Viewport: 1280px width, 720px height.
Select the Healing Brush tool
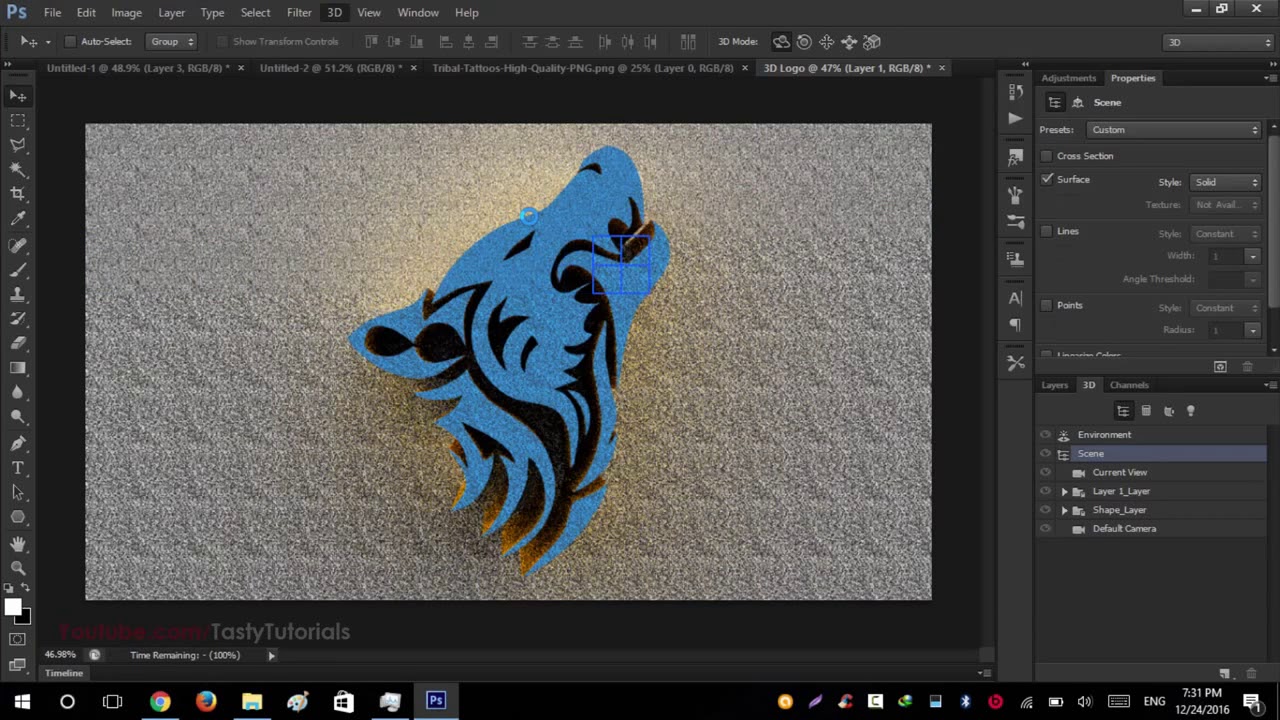click(18, 245)
